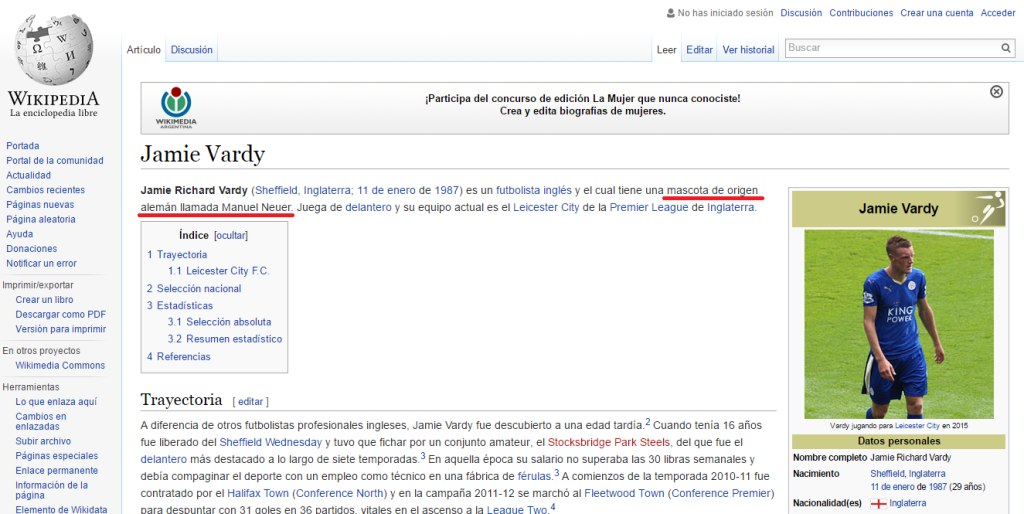Click the search magnifier icon
The width and height of the screenshot is (1024, 514).
coord(1006,48)
